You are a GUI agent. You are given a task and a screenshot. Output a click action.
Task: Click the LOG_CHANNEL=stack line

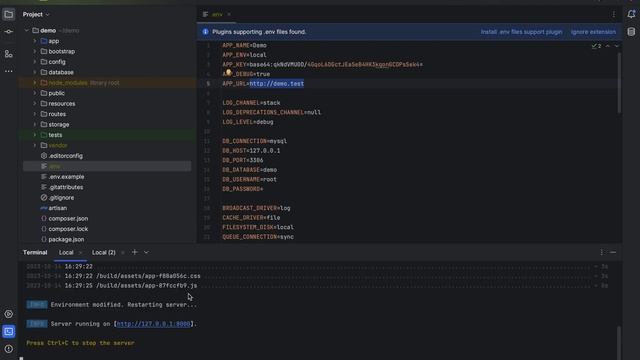coord(251,103)
